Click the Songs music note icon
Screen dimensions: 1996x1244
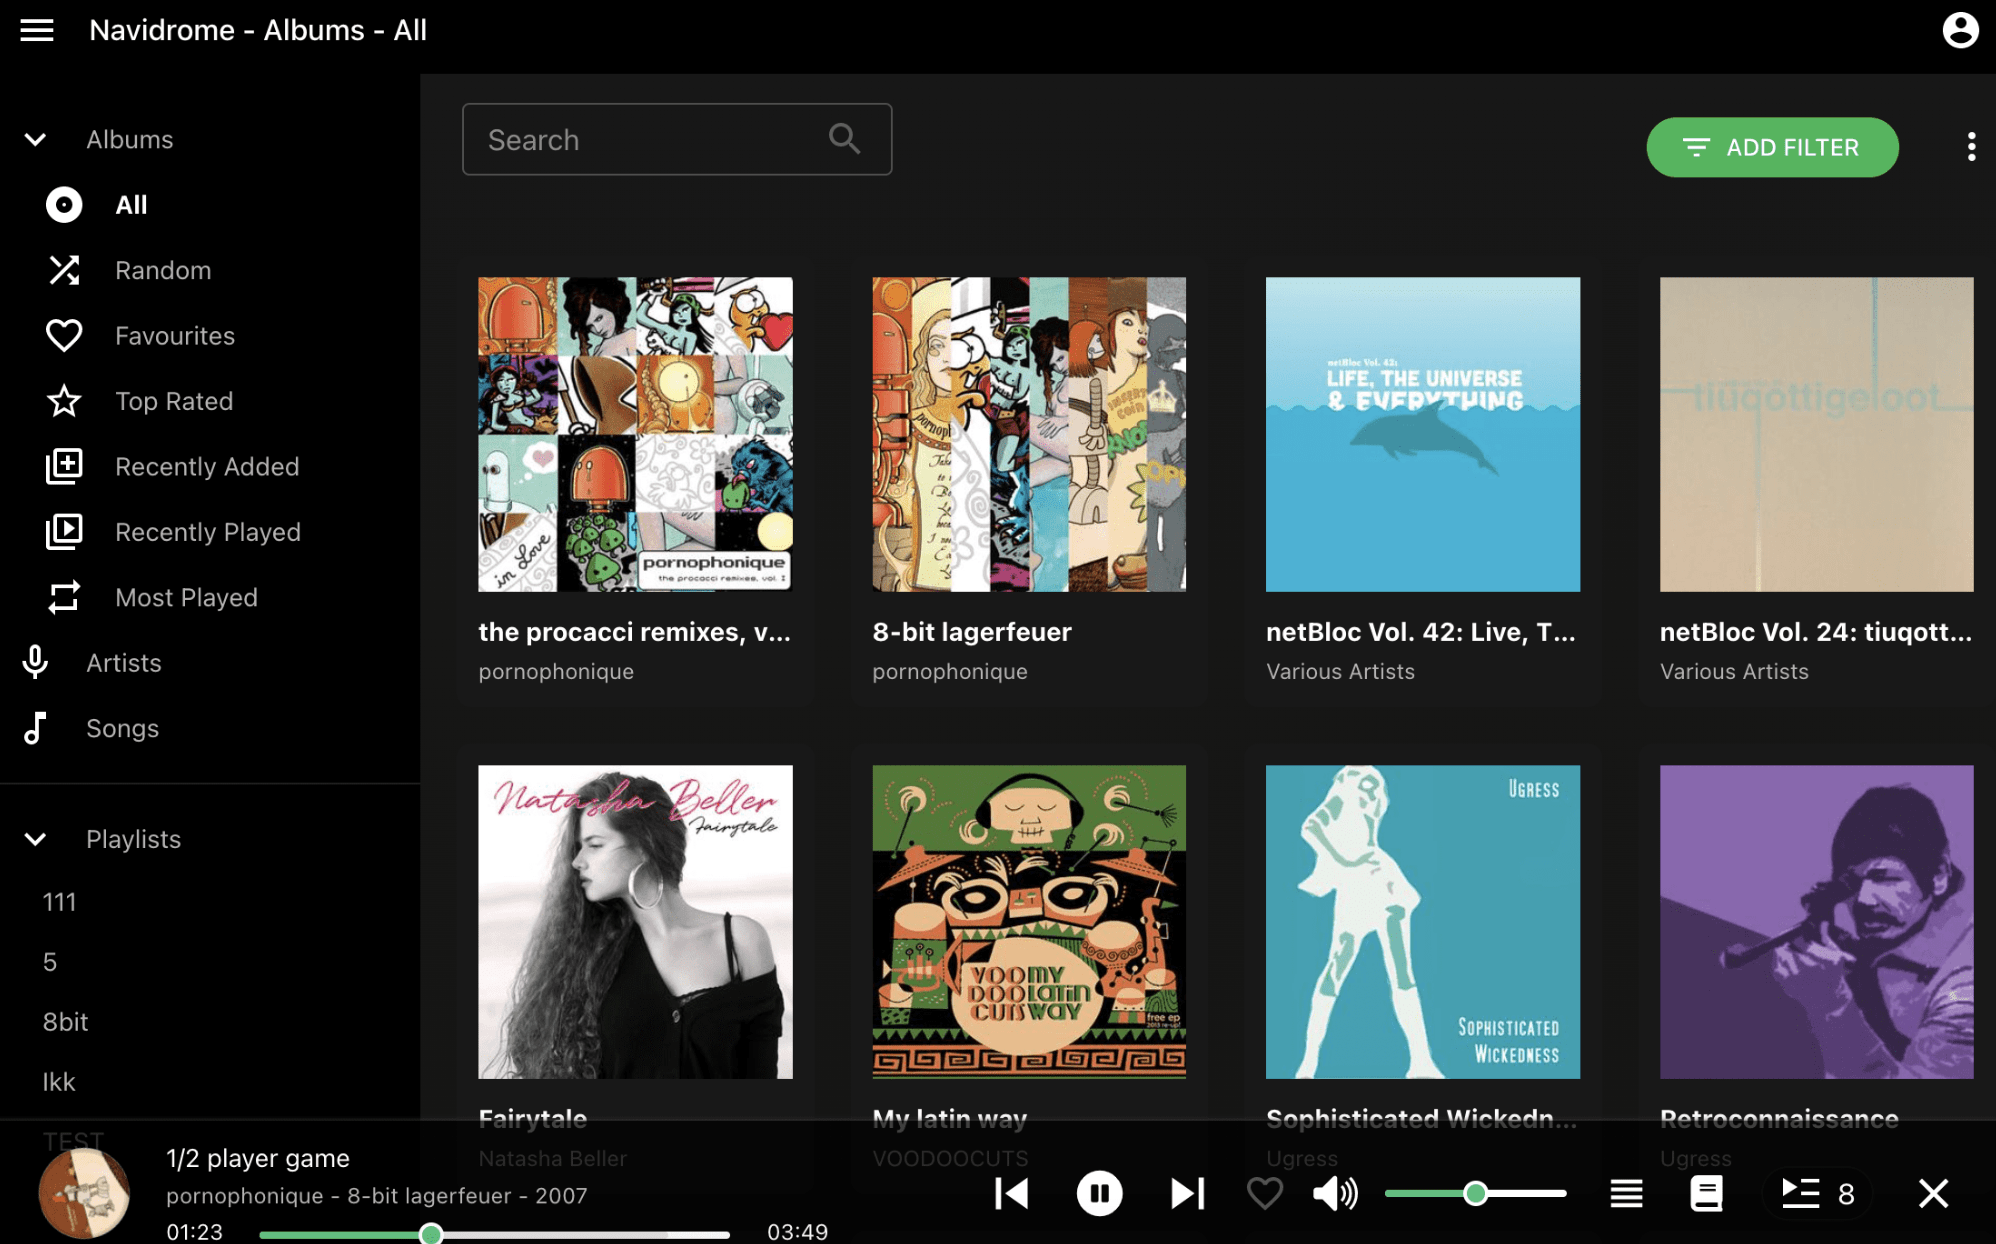click(x=35, y=728)
